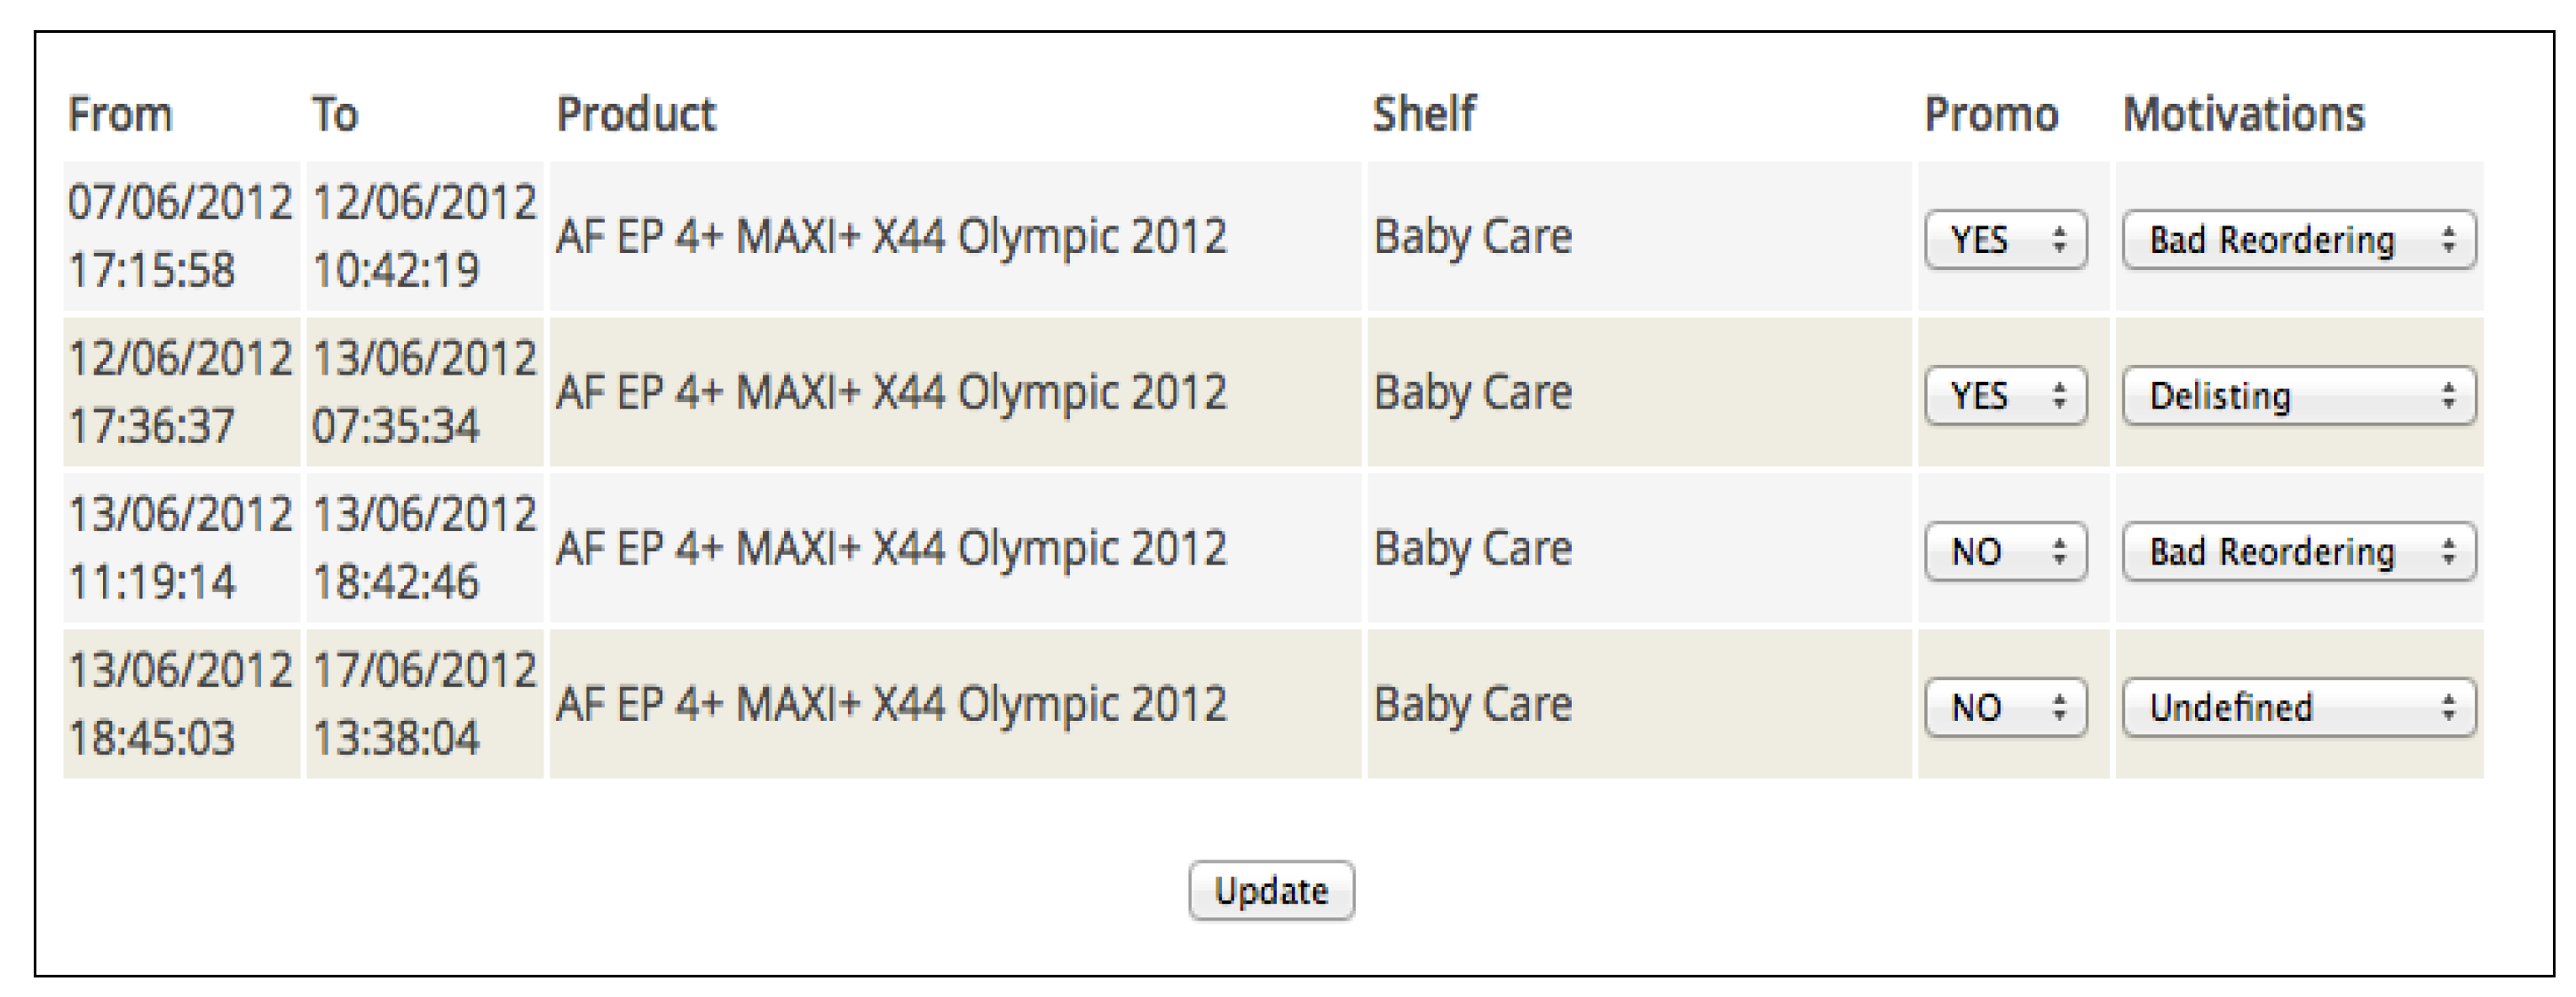Expand the Undefined motivation dropdown
Image resolution: width=2576 pixels, height=997 pixels.
(2298, 708)
